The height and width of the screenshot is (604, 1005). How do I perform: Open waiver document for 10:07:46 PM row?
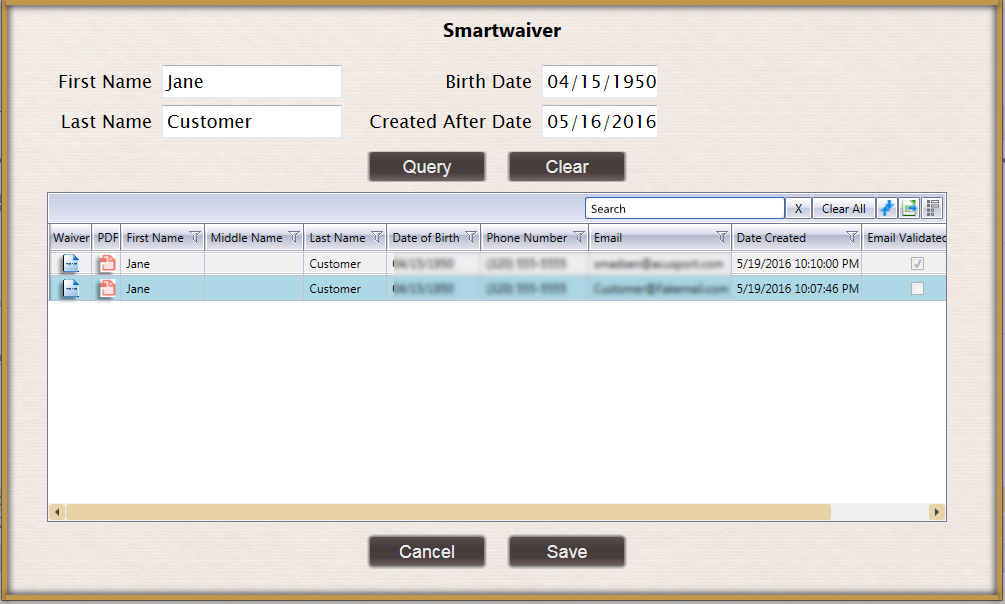coord(71,289)
